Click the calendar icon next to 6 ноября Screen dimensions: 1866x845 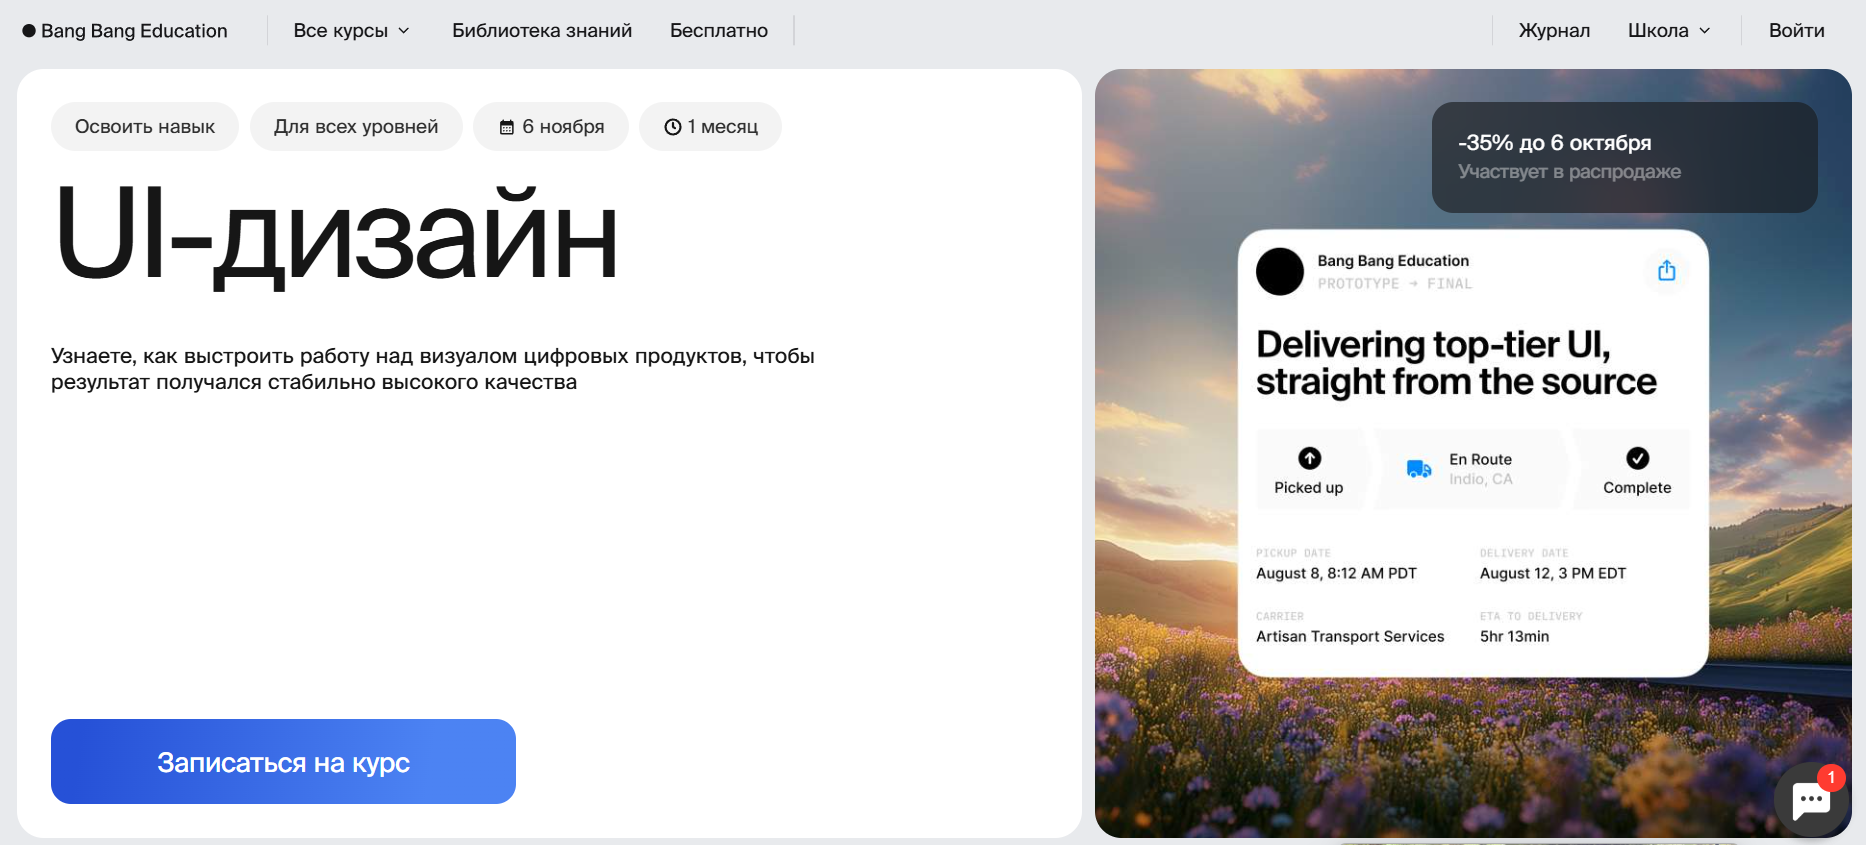pyautogui.click(x=507, y=127)
